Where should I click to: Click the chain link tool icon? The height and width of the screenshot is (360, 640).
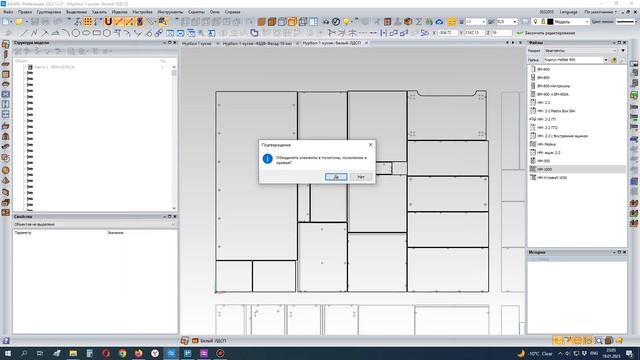point(158,33)
